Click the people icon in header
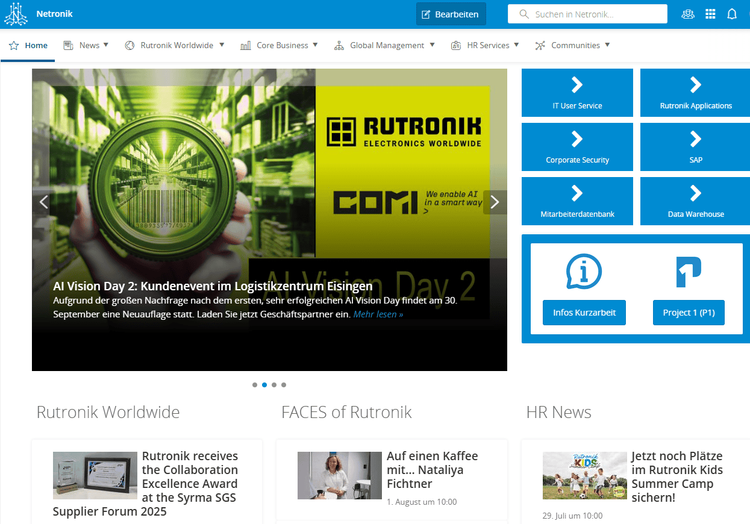Screen dimensions: 750x524 (x=687, y=14)
